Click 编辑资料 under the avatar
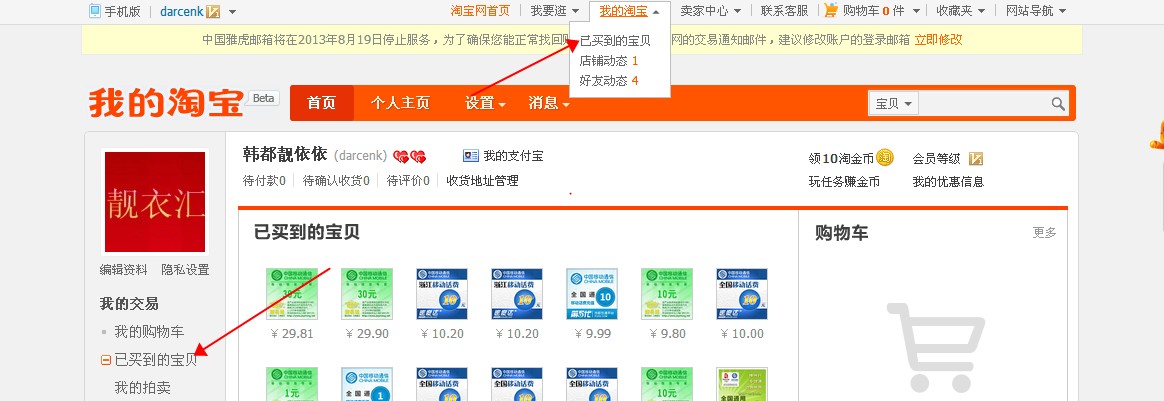 click(123, 270)
